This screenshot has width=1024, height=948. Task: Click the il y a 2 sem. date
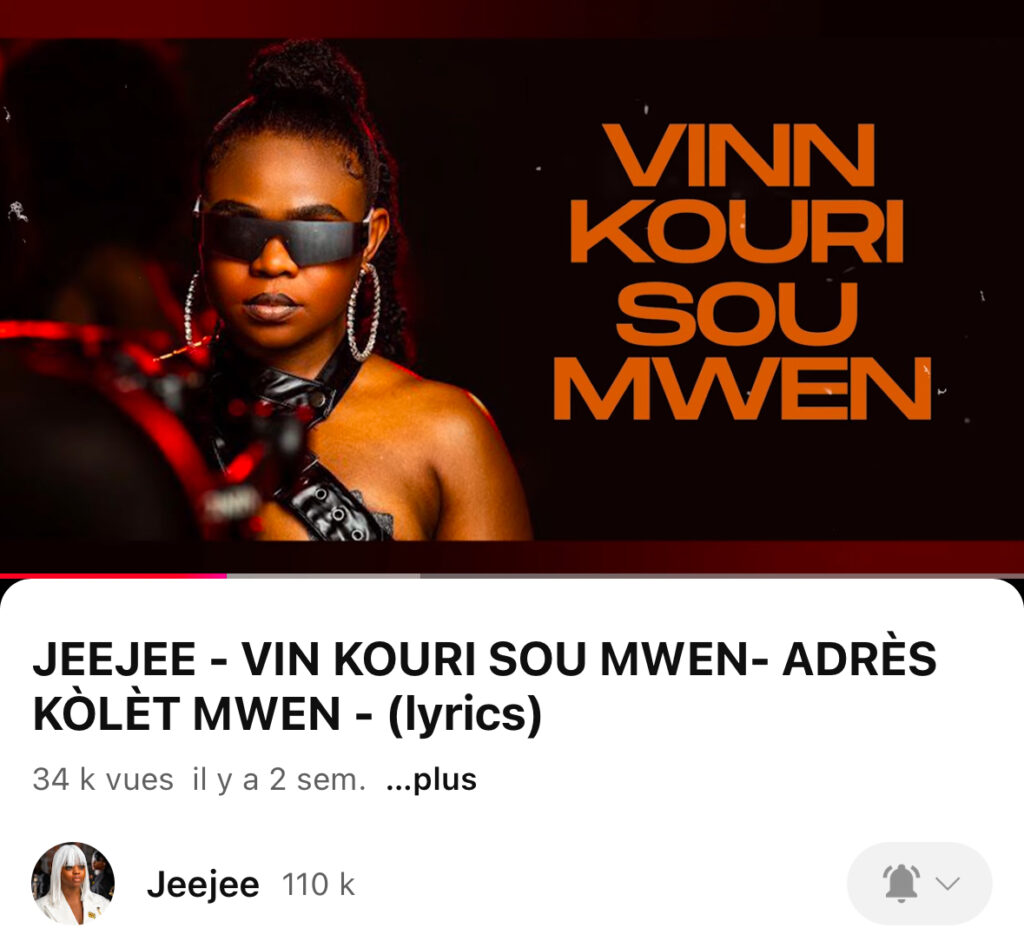(x=279, y=780)
